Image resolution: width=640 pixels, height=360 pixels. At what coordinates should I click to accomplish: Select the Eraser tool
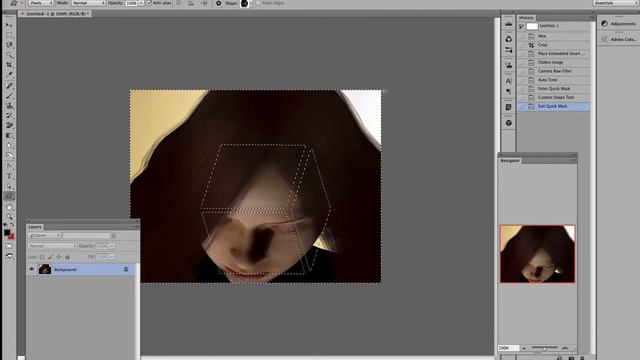(x=9, y=125)
